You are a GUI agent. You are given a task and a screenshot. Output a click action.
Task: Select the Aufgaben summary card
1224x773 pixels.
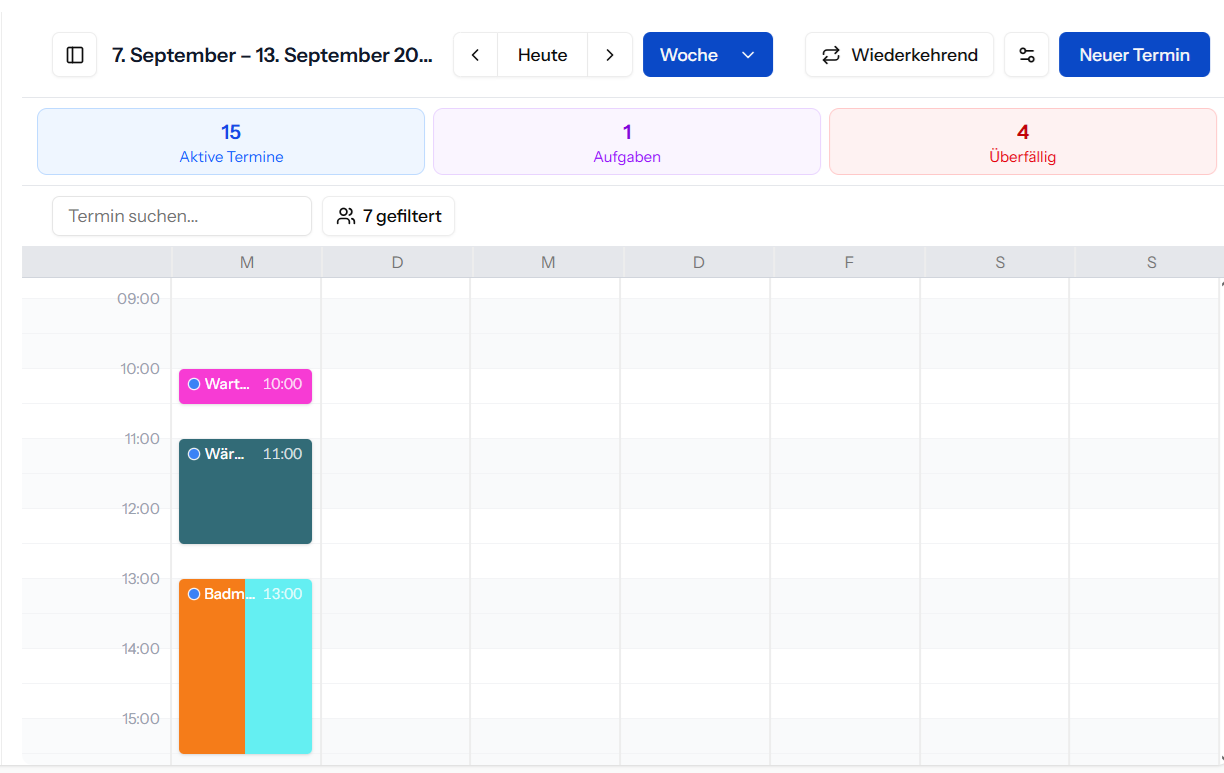(x=627, y=142)
